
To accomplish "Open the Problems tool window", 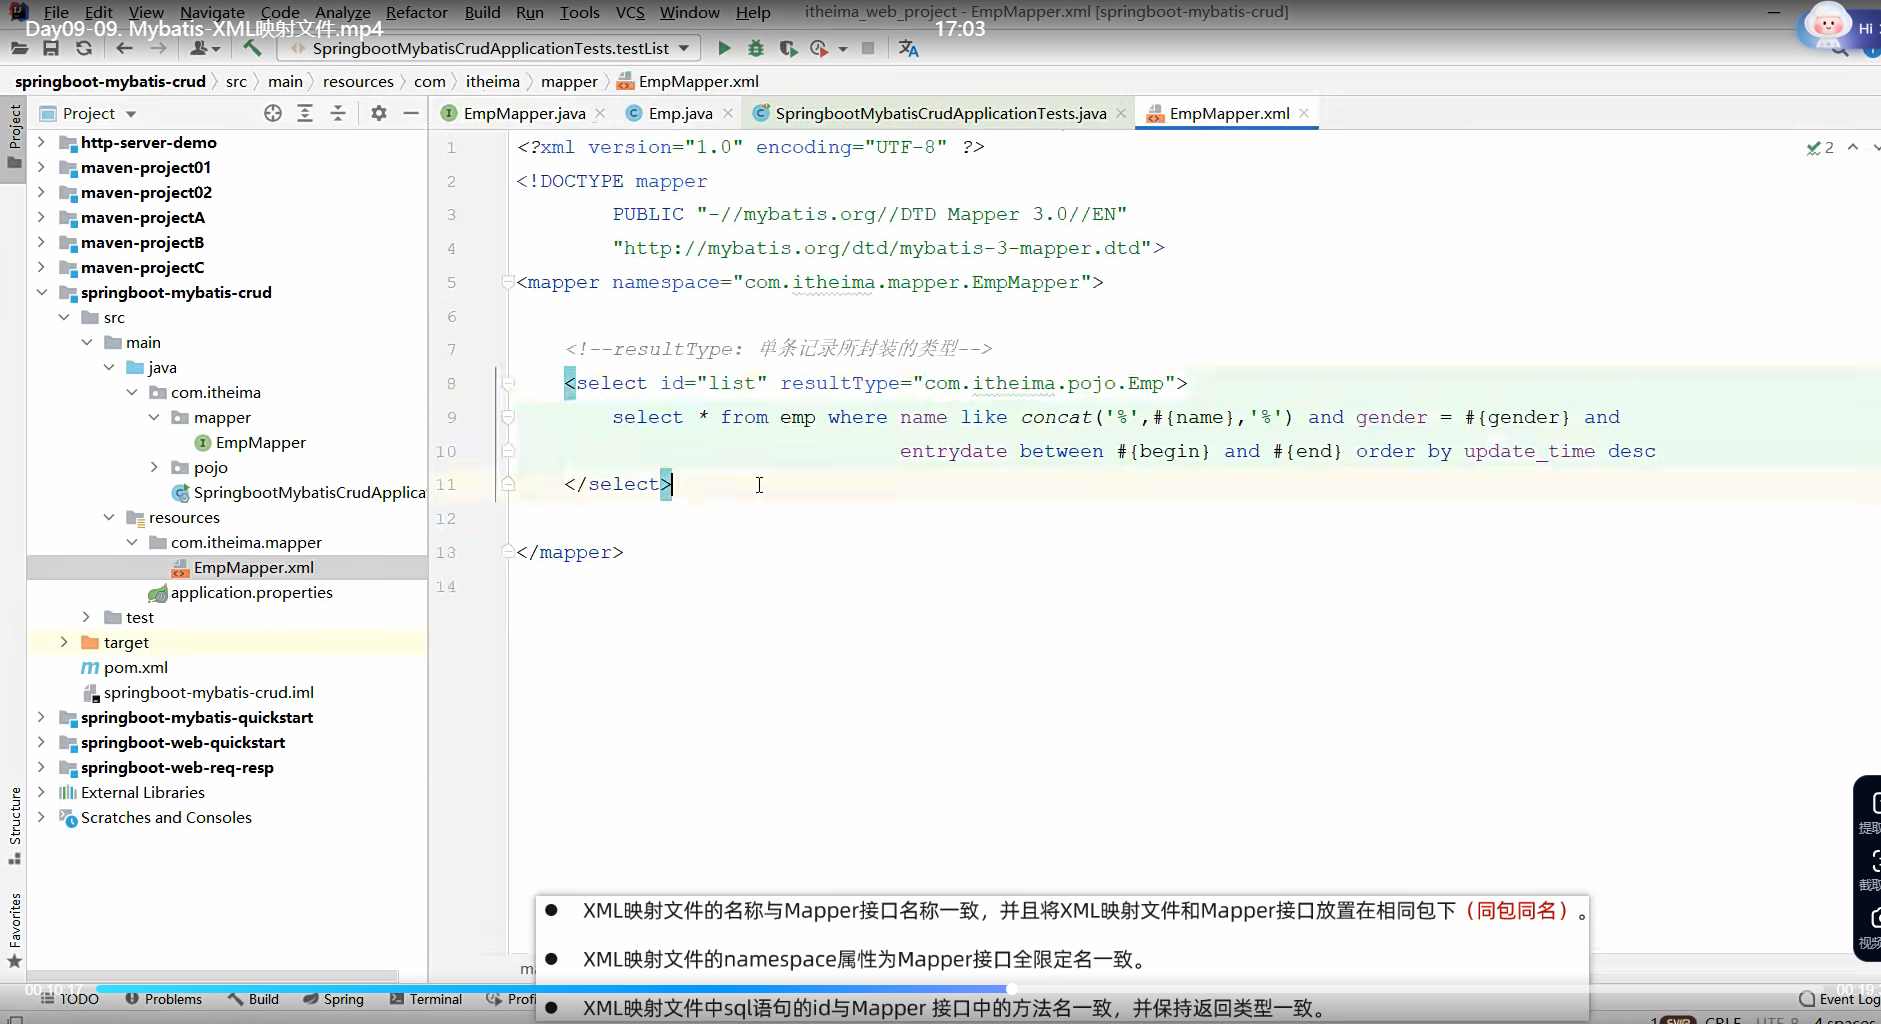I will (163, 999).
